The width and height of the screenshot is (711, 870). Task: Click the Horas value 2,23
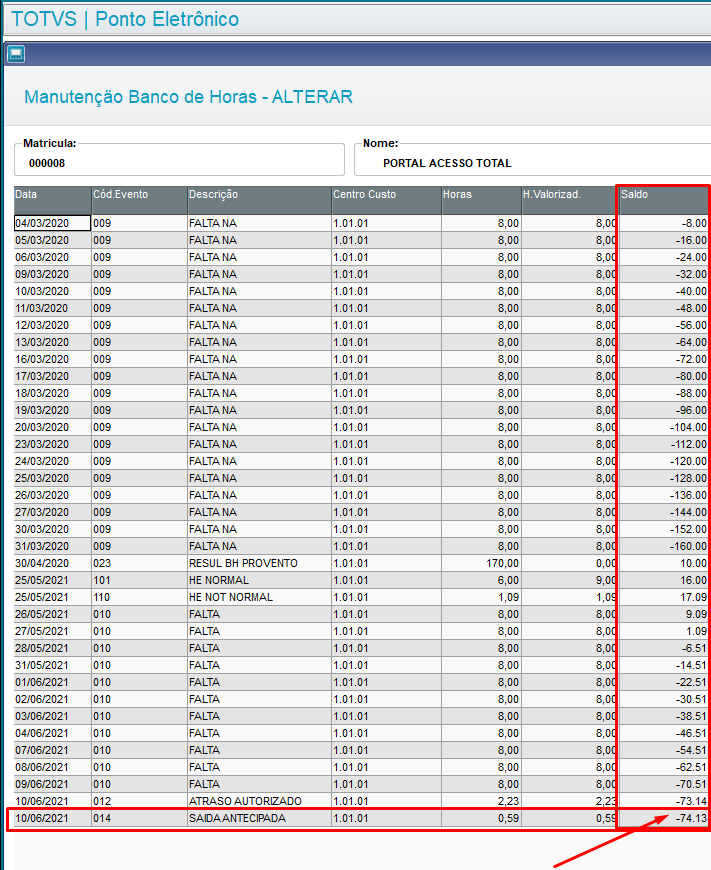tap(508, 801)
